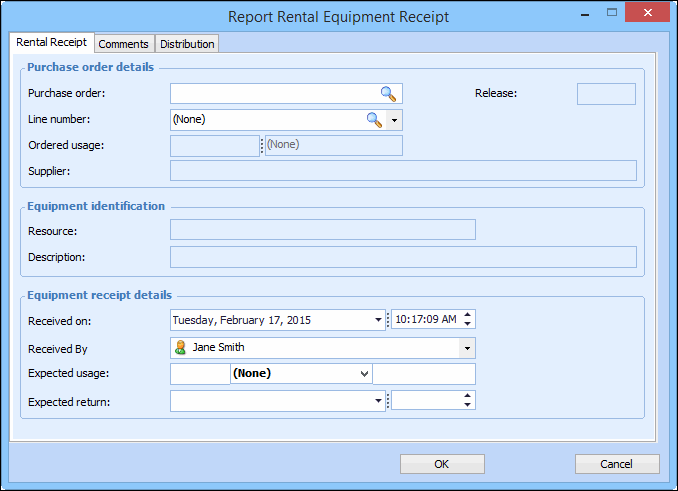The width and height of the screenshot is (678, 491).
Task: Expand the Line number dropdown arrow
Action: [395, 120]
